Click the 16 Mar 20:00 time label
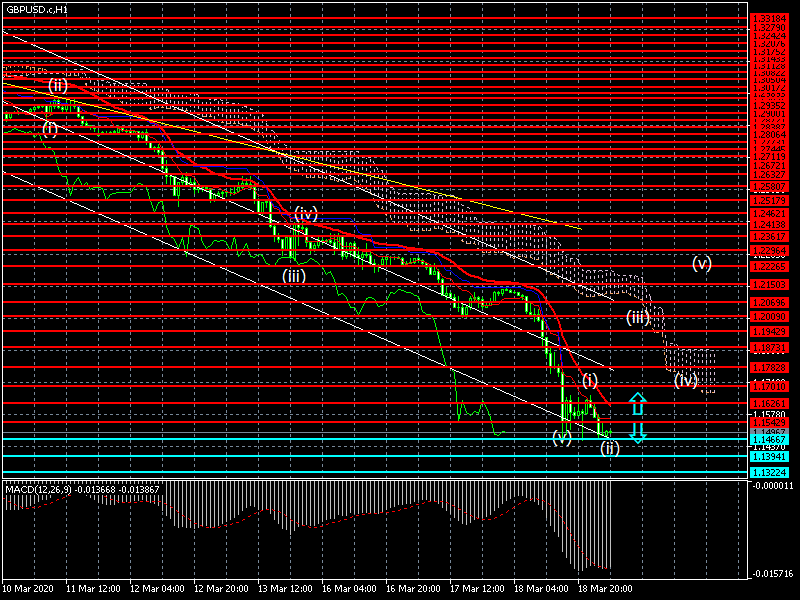This screenshot has width=800, height=600. tap(413, 589)
